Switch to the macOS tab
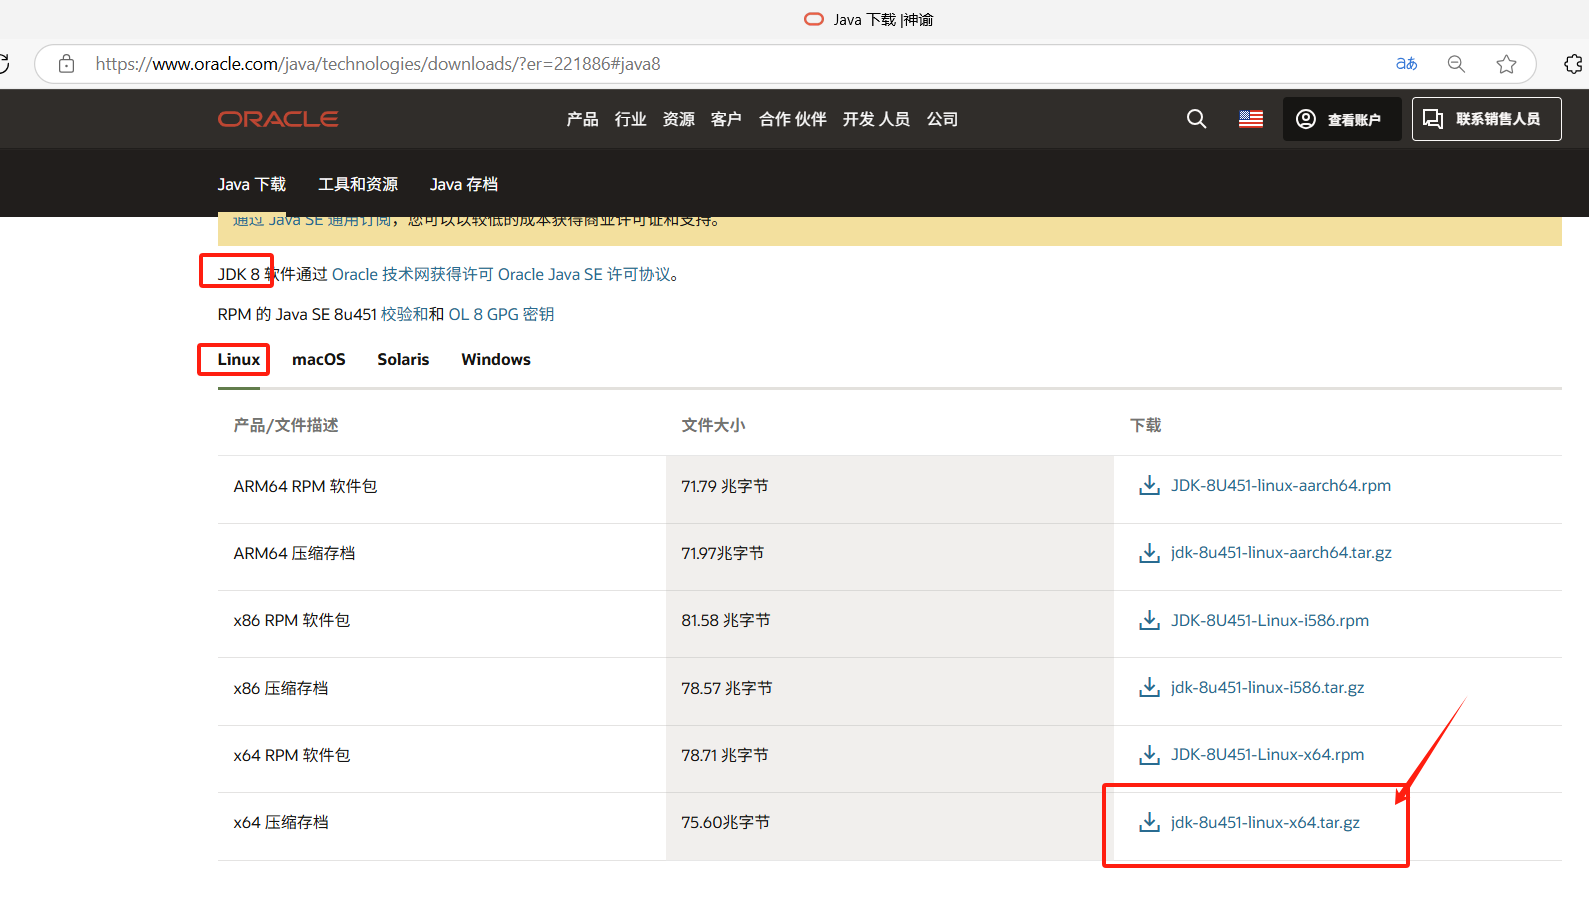This screenshot has width=1589, height=902. 318,360
